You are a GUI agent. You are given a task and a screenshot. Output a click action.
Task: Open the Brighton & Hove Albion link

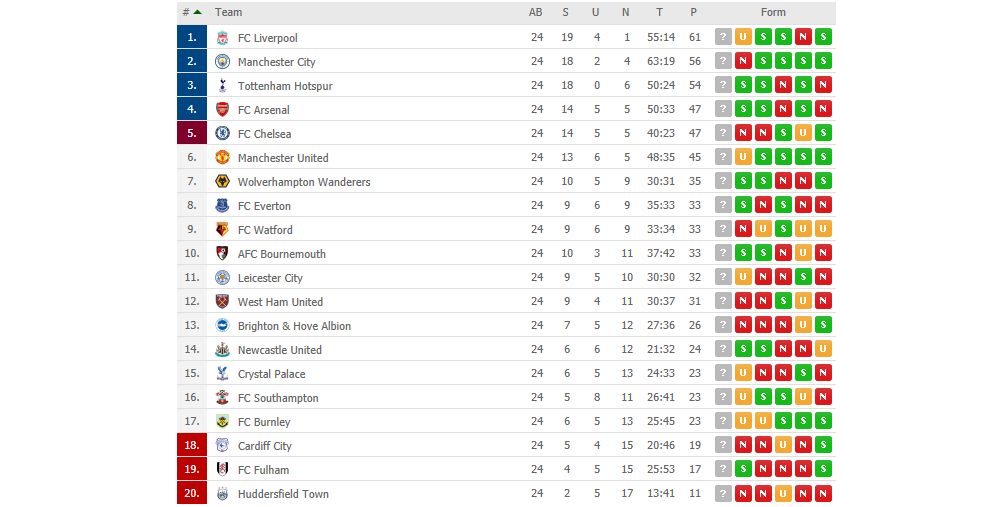coord(295,325)
